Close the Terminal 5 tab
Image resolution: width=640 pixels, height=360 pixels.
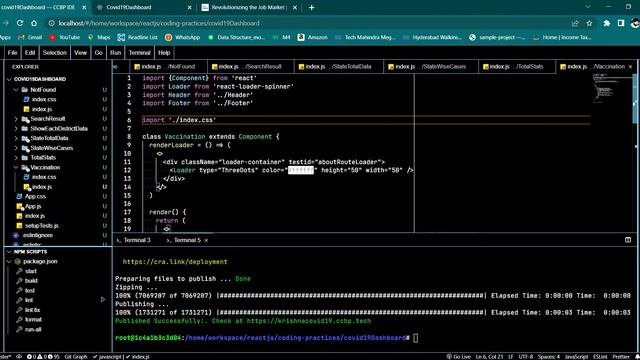[x=206, y=240]
